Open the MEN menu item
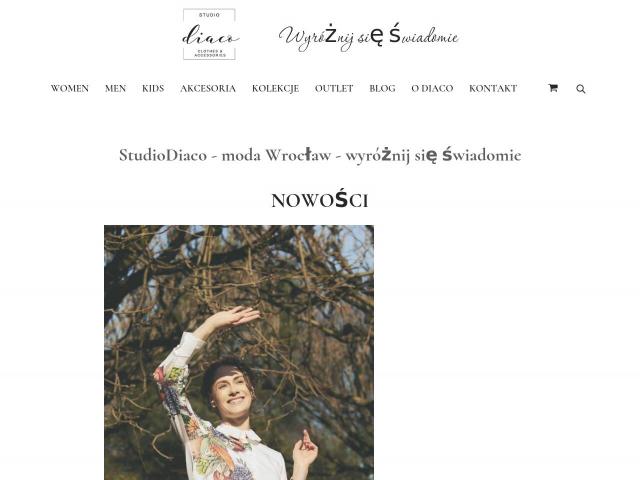Viewport: 640px width, 480px height. (116, 89)
